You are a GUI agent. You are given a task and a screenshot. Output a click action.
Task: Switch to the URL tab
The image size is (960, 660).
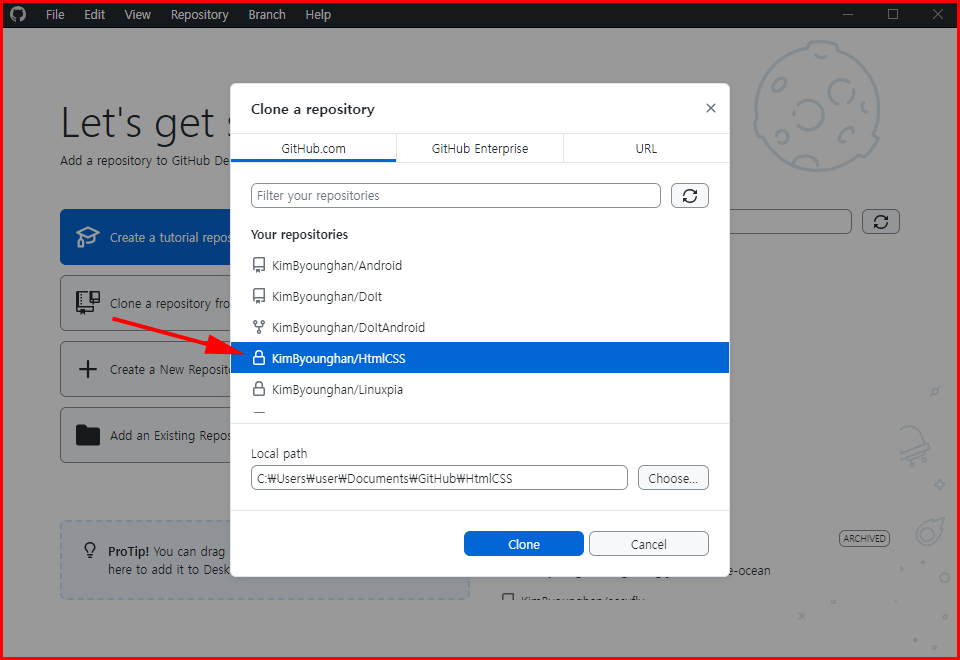[x=646, y=148]
